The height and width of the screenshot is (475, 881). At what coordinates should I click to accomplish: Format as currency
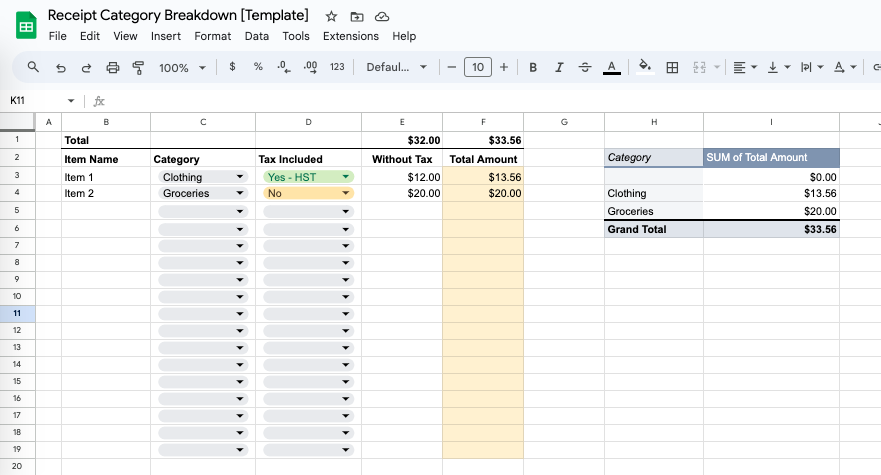point(232,67)
